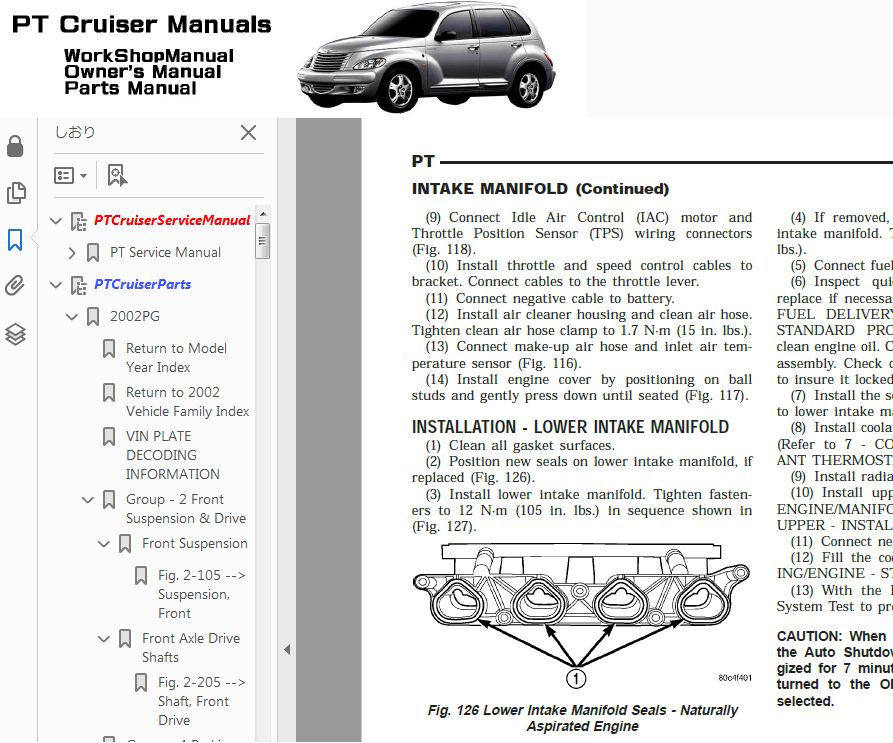893x743 pixels.
Task: Click the Owner's Manual banner text
Action: pos(142,72)
